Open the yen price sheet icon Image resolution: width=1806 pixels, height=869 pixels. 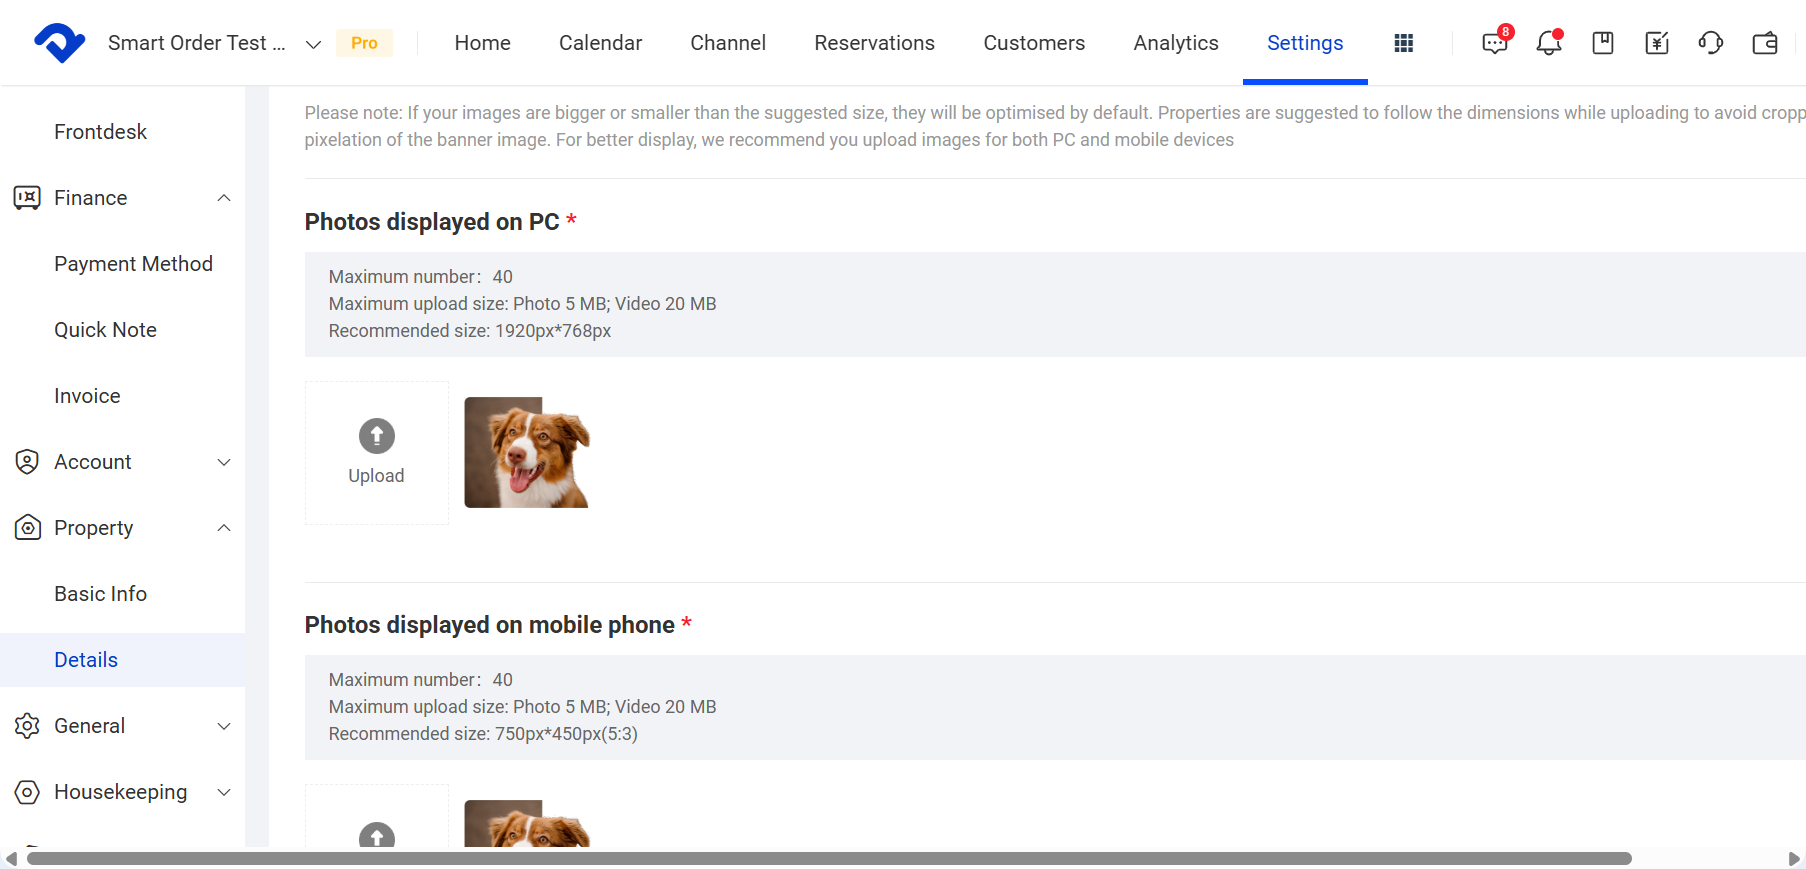[1657, 43]
